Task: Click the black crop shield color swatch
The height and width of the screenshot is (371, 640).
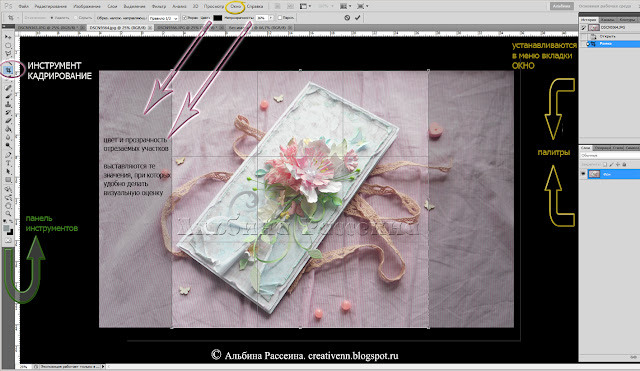Action: click(218, 18)
